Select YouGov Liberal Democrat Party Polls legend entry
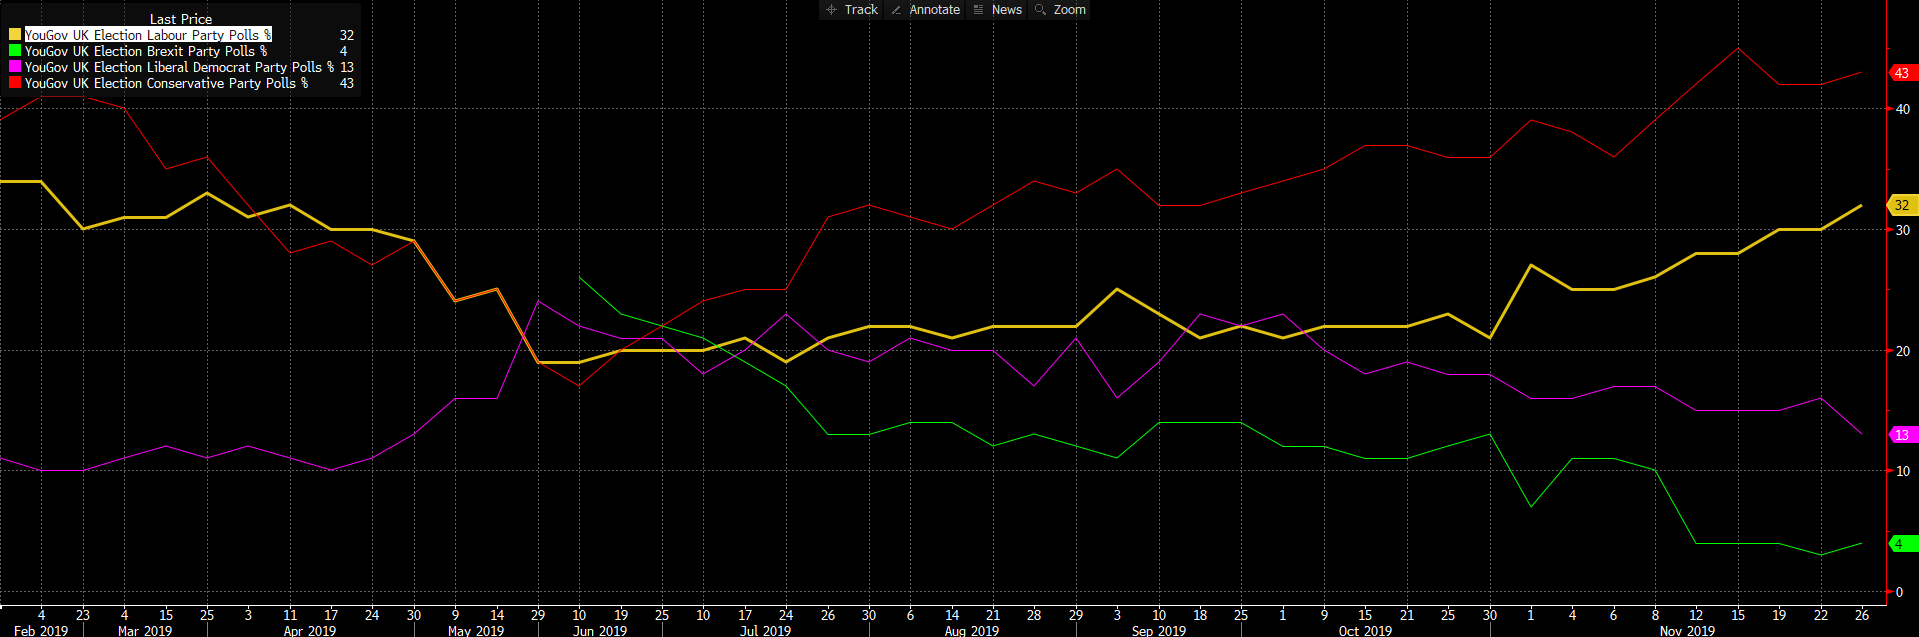The width and height of the screenshot is (1919, 637). [x=179, y=67]
